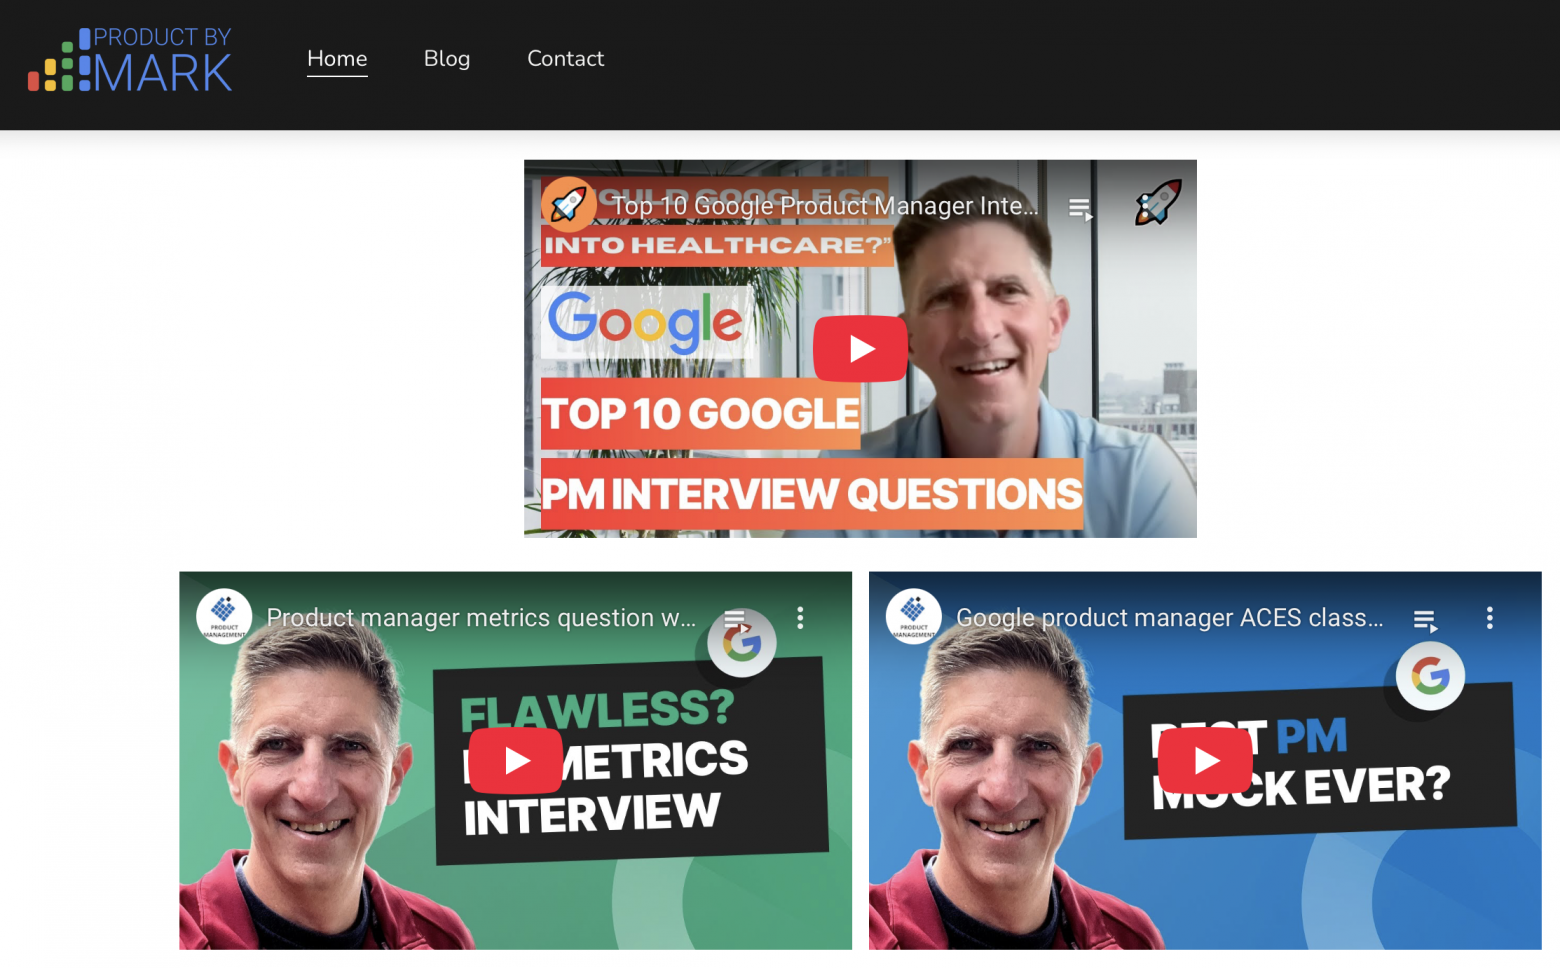
Task: Open the channel avatar on the ACES class video
Action: [914, 616]
